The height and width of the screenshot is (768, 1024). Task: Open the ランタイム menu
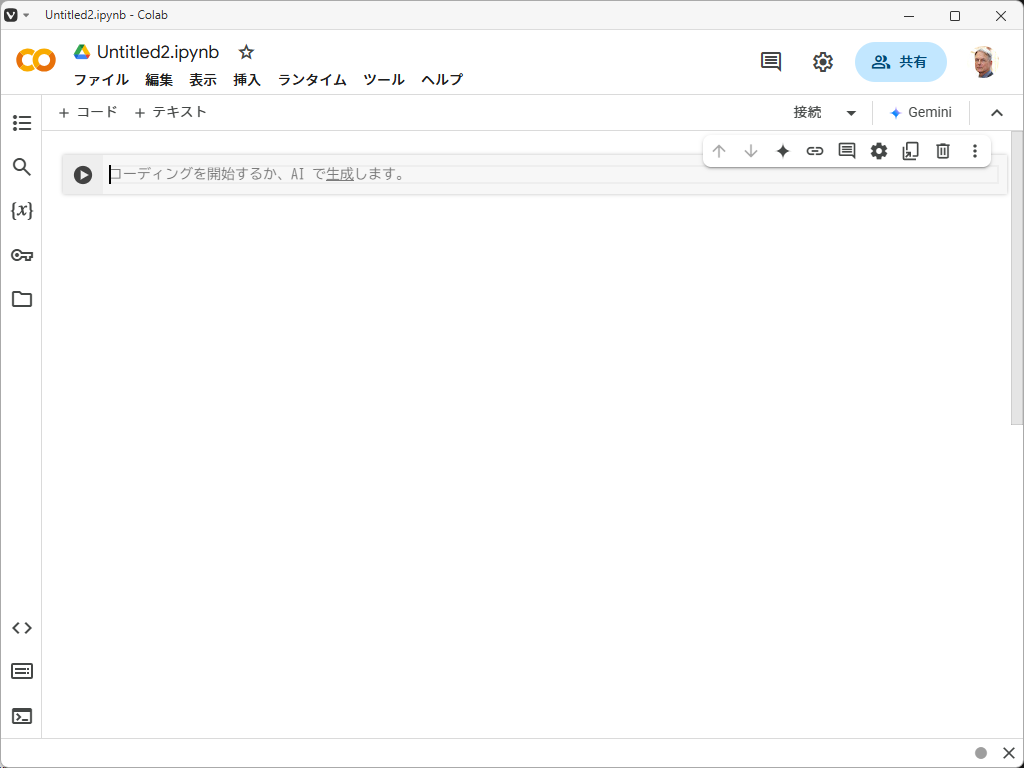point(312,80)
